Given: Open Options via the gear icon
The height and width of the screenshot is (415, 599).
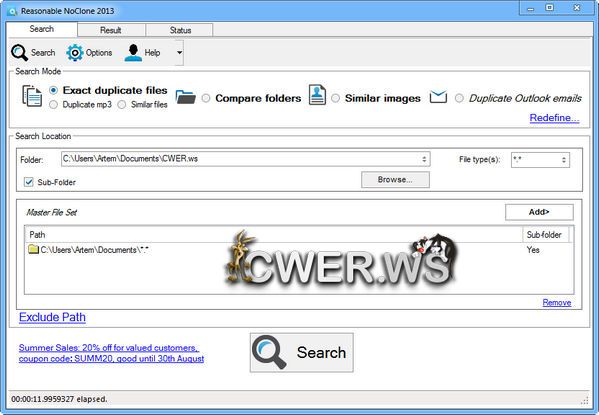Looking at the screenshot, I should click(x=74, y=53).
